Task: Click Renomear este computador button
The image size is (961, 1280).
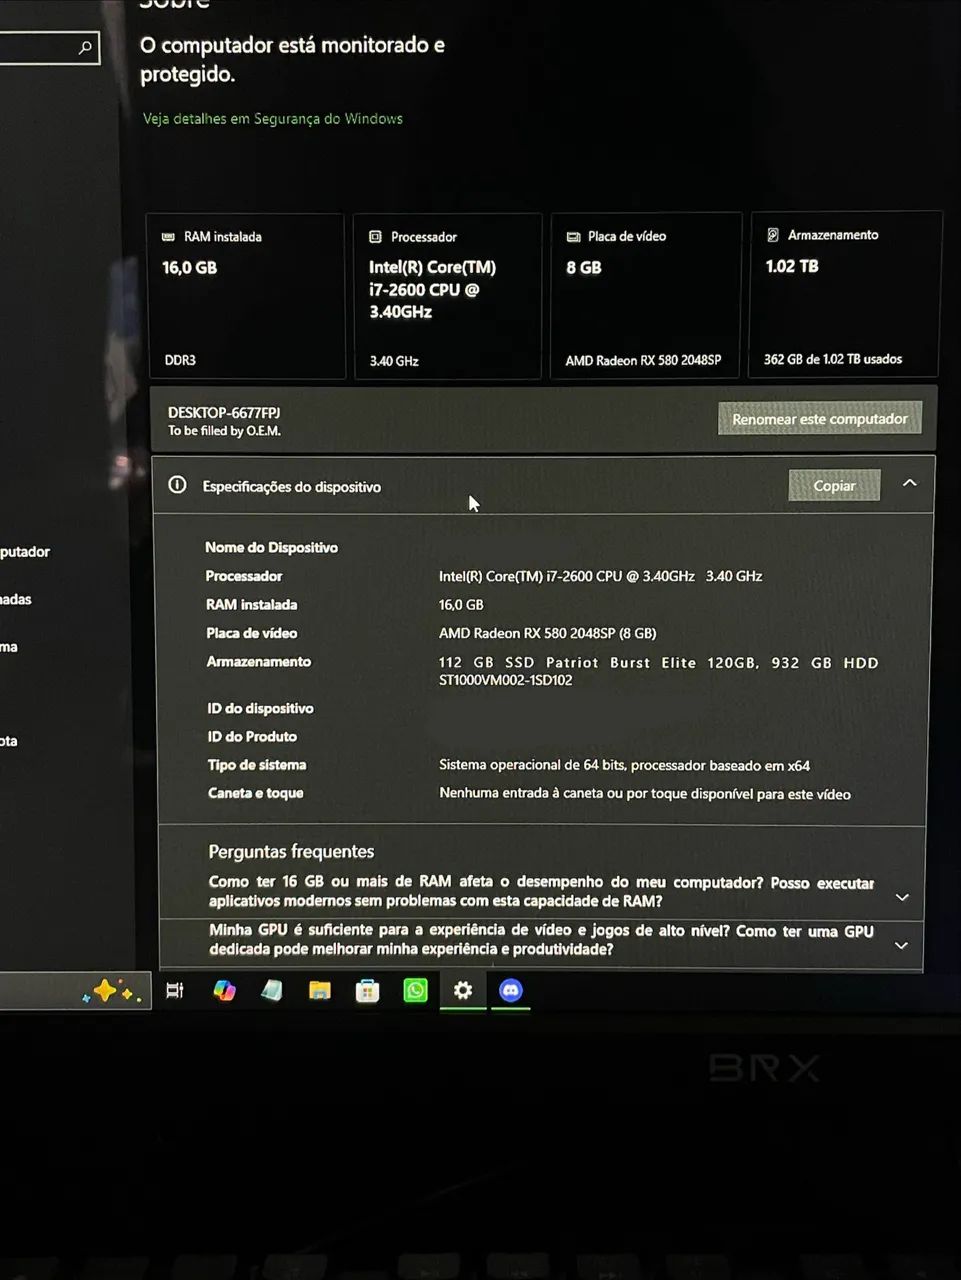Action: (x=820, y=419)
